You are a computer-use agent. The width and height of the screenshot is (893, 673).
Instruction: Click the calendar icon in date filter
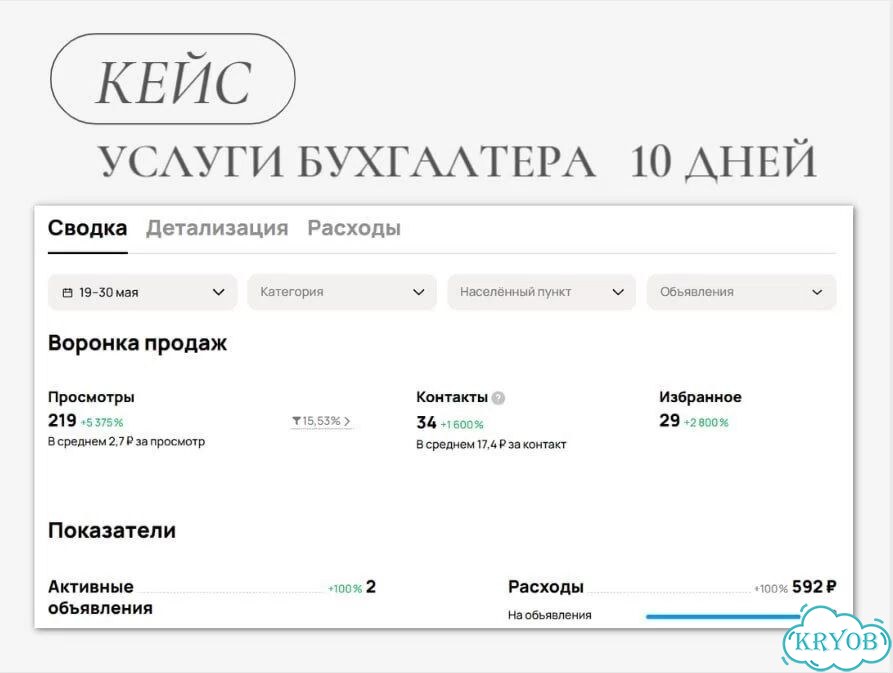(x=67, y=293)
